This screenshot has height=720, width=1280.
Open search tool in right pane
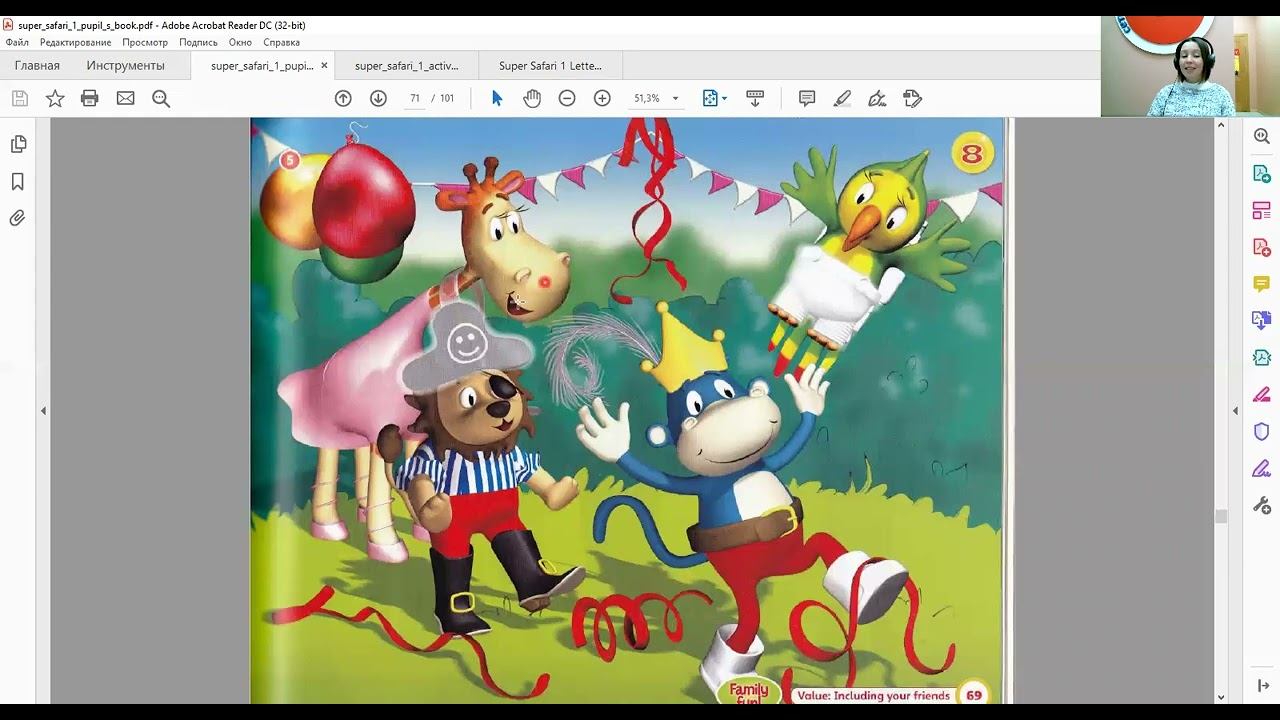point(1262,136)
